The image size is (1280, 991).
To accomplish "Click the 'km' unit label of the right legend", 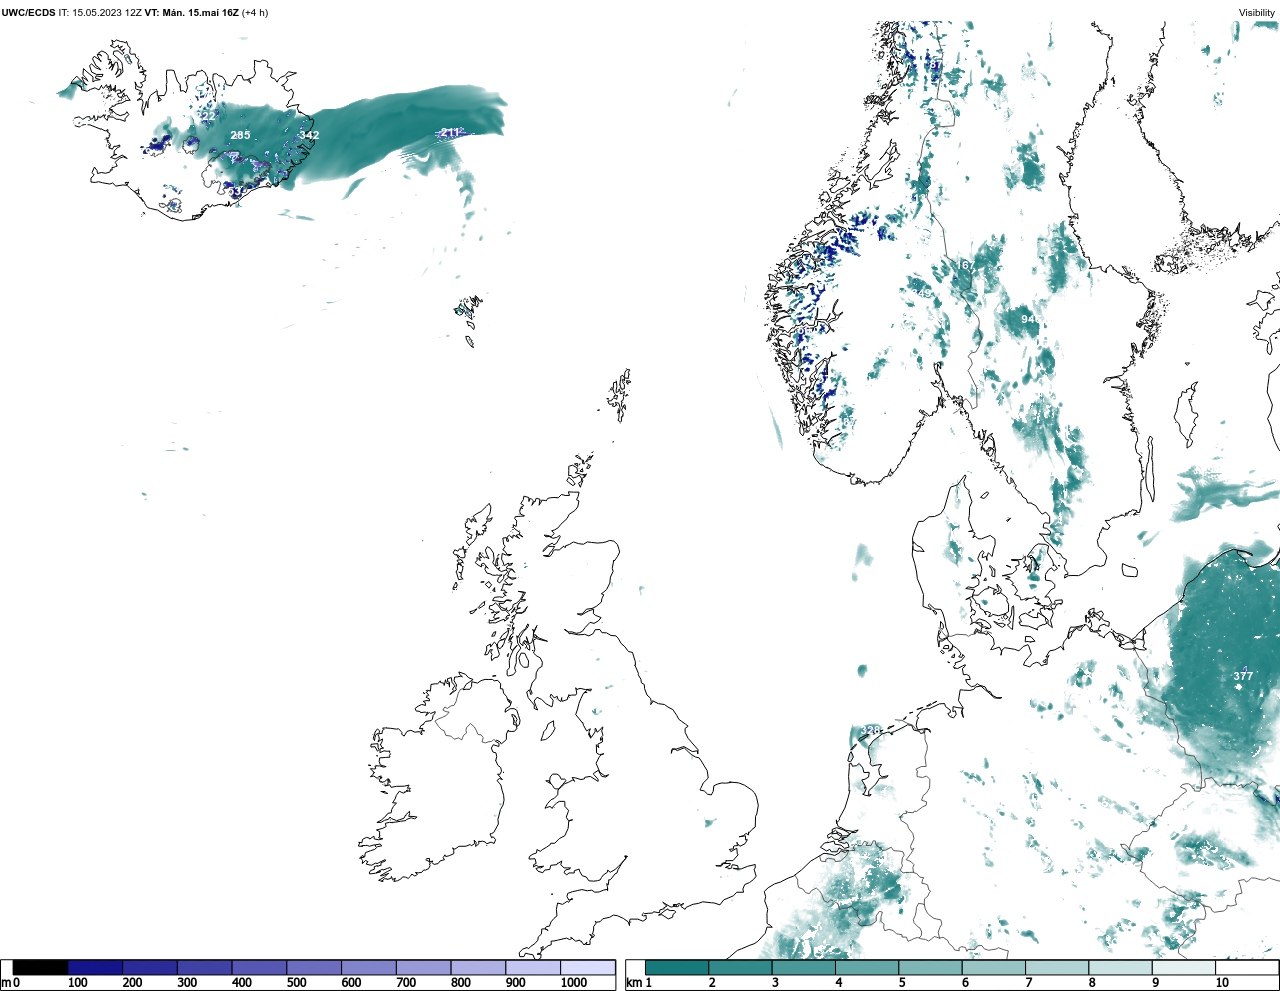I will pos(634,983).
